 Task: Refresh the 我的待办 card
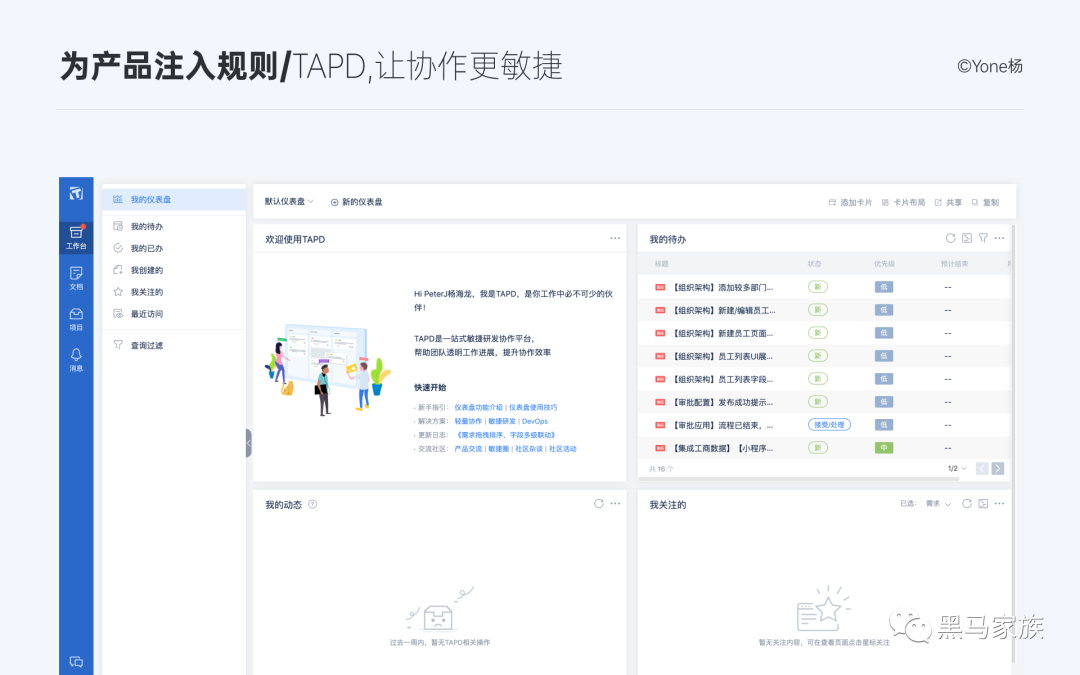[951, 238]
